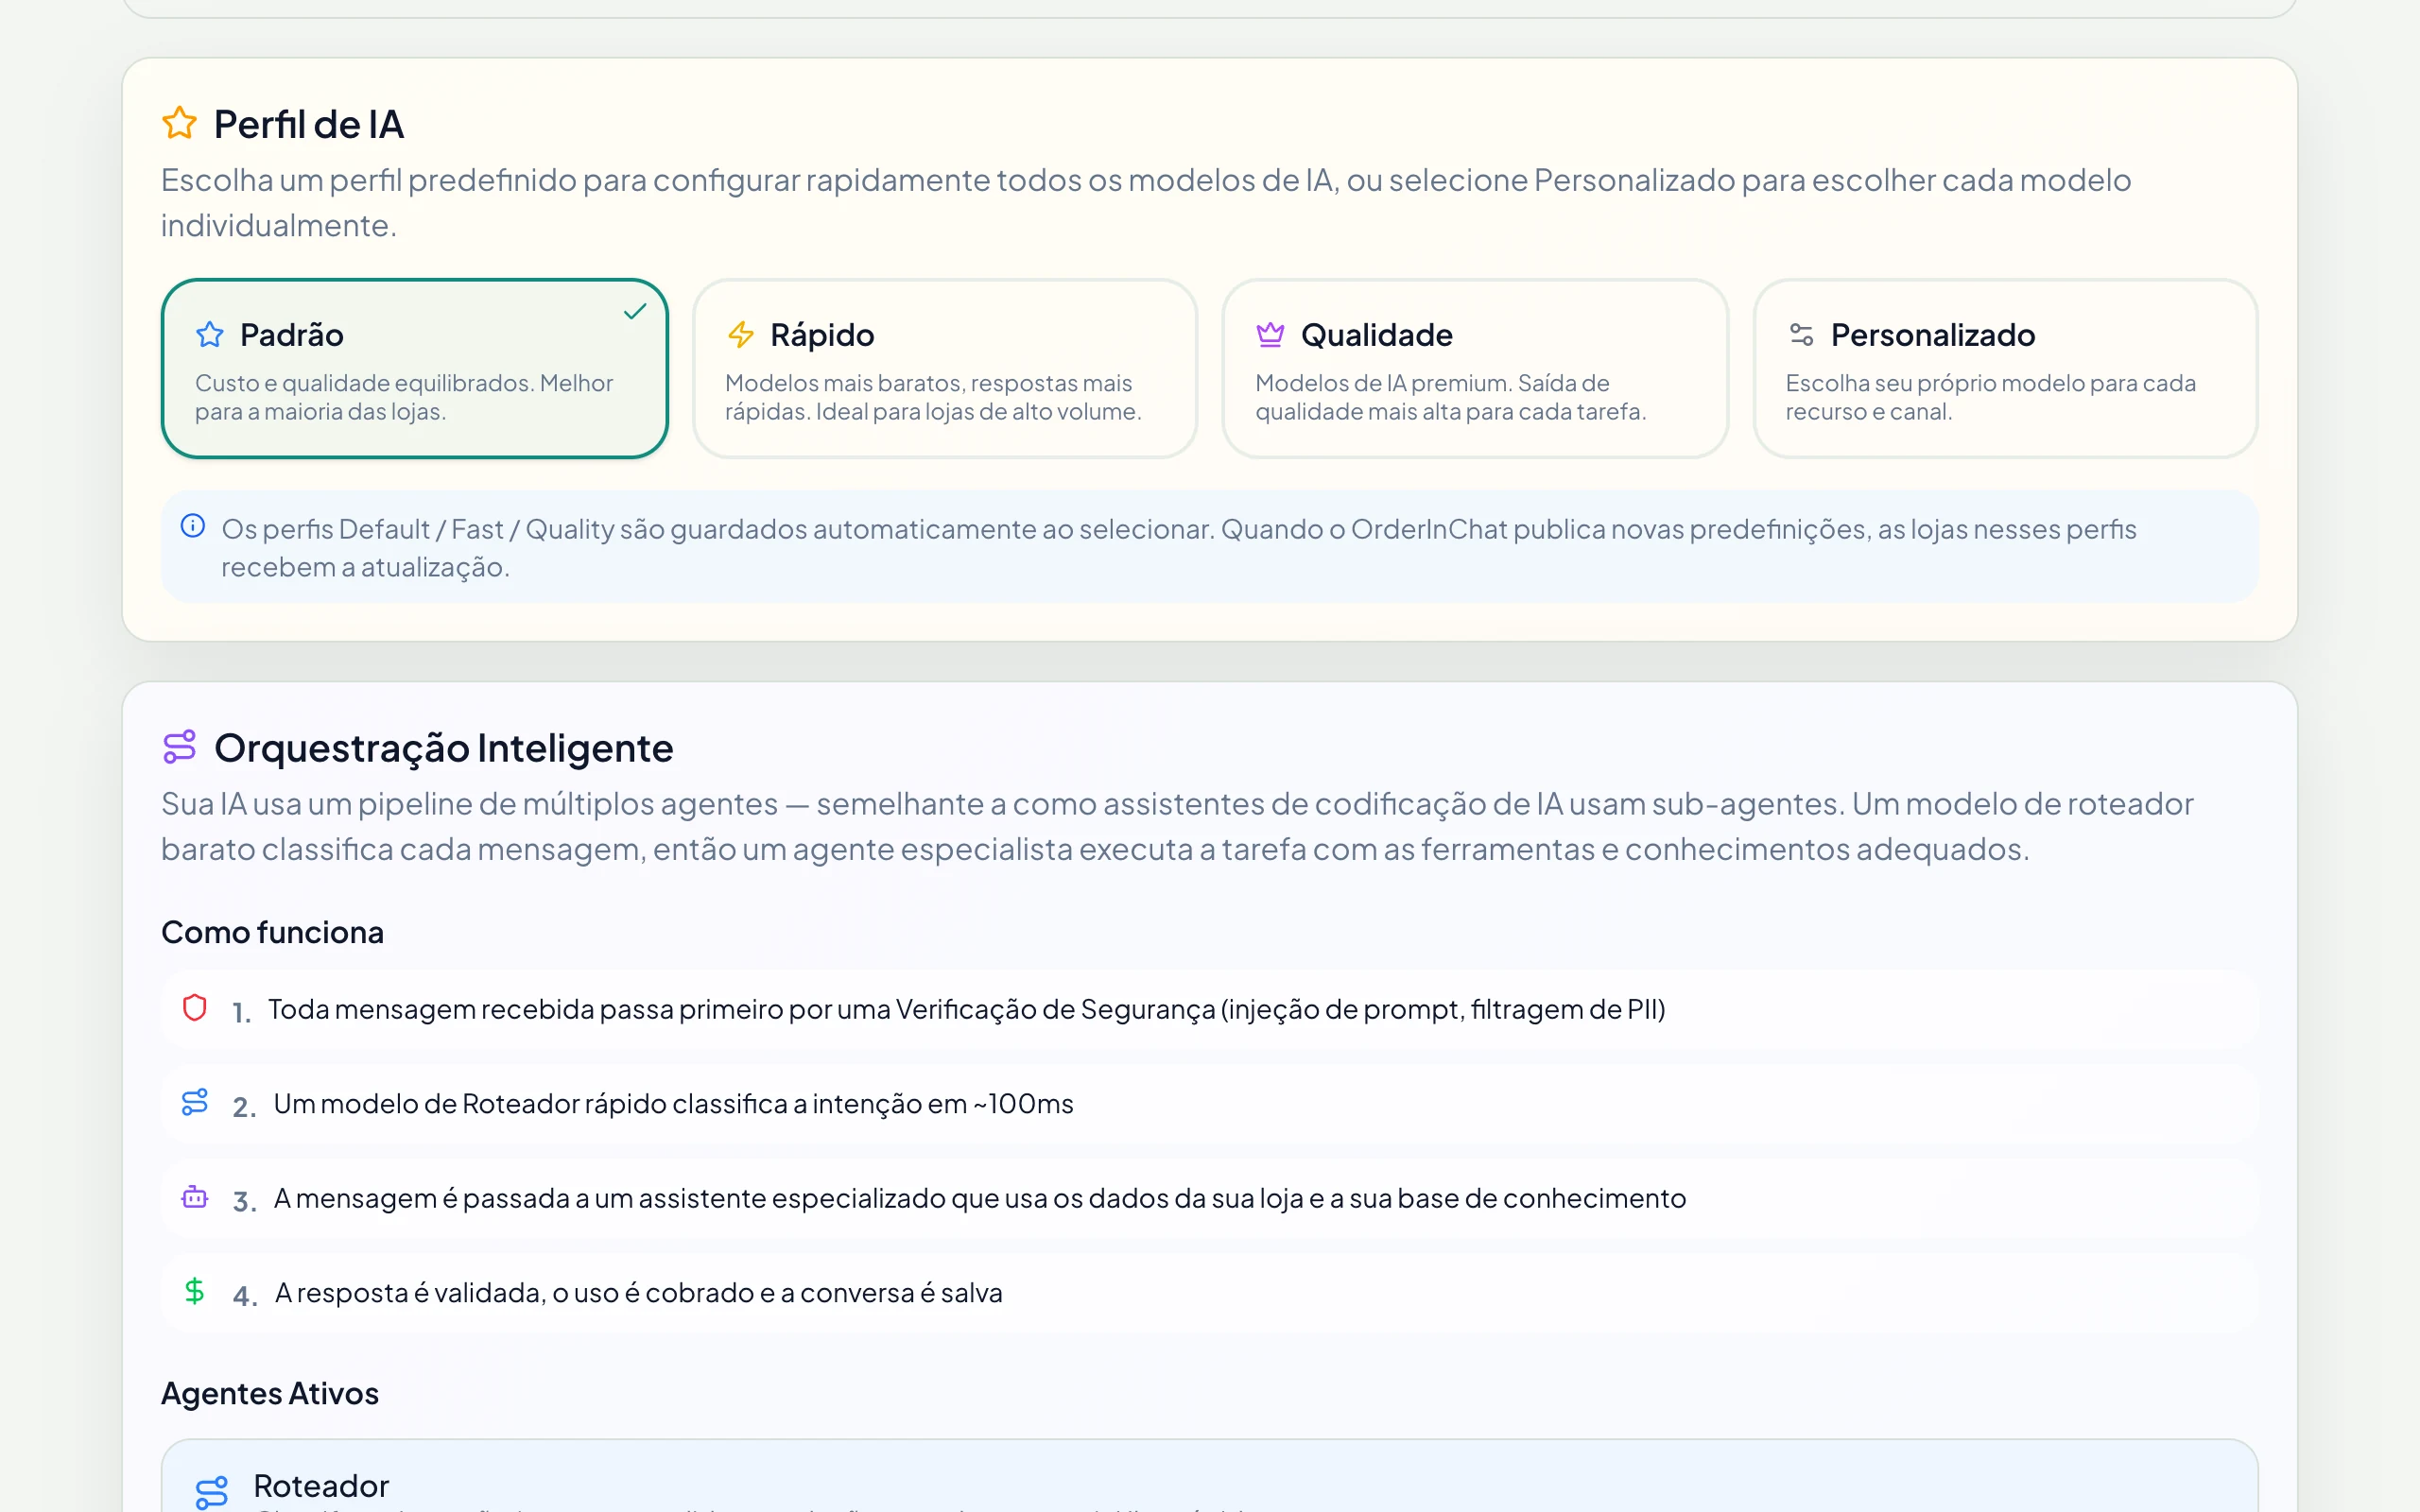Viewport: 2420px width, 1512px height.
Task: Click step text 'A resposta é validada'
Action: coord(638,1292)
